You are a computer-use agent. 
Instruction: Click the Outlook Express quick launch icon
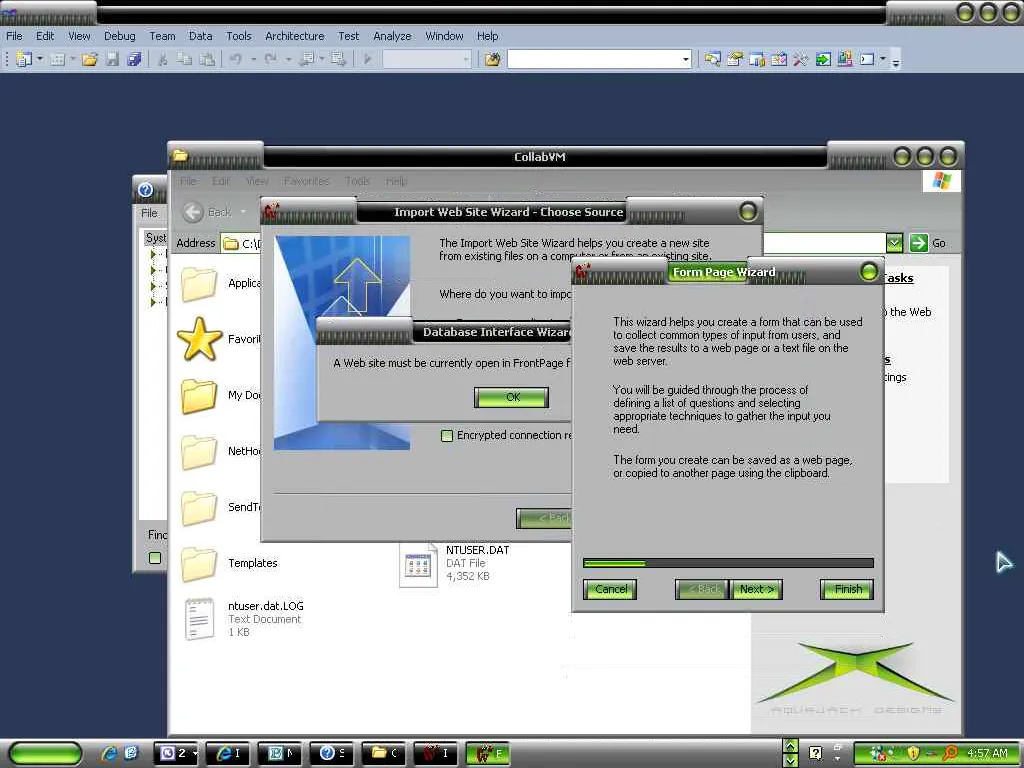131,753
